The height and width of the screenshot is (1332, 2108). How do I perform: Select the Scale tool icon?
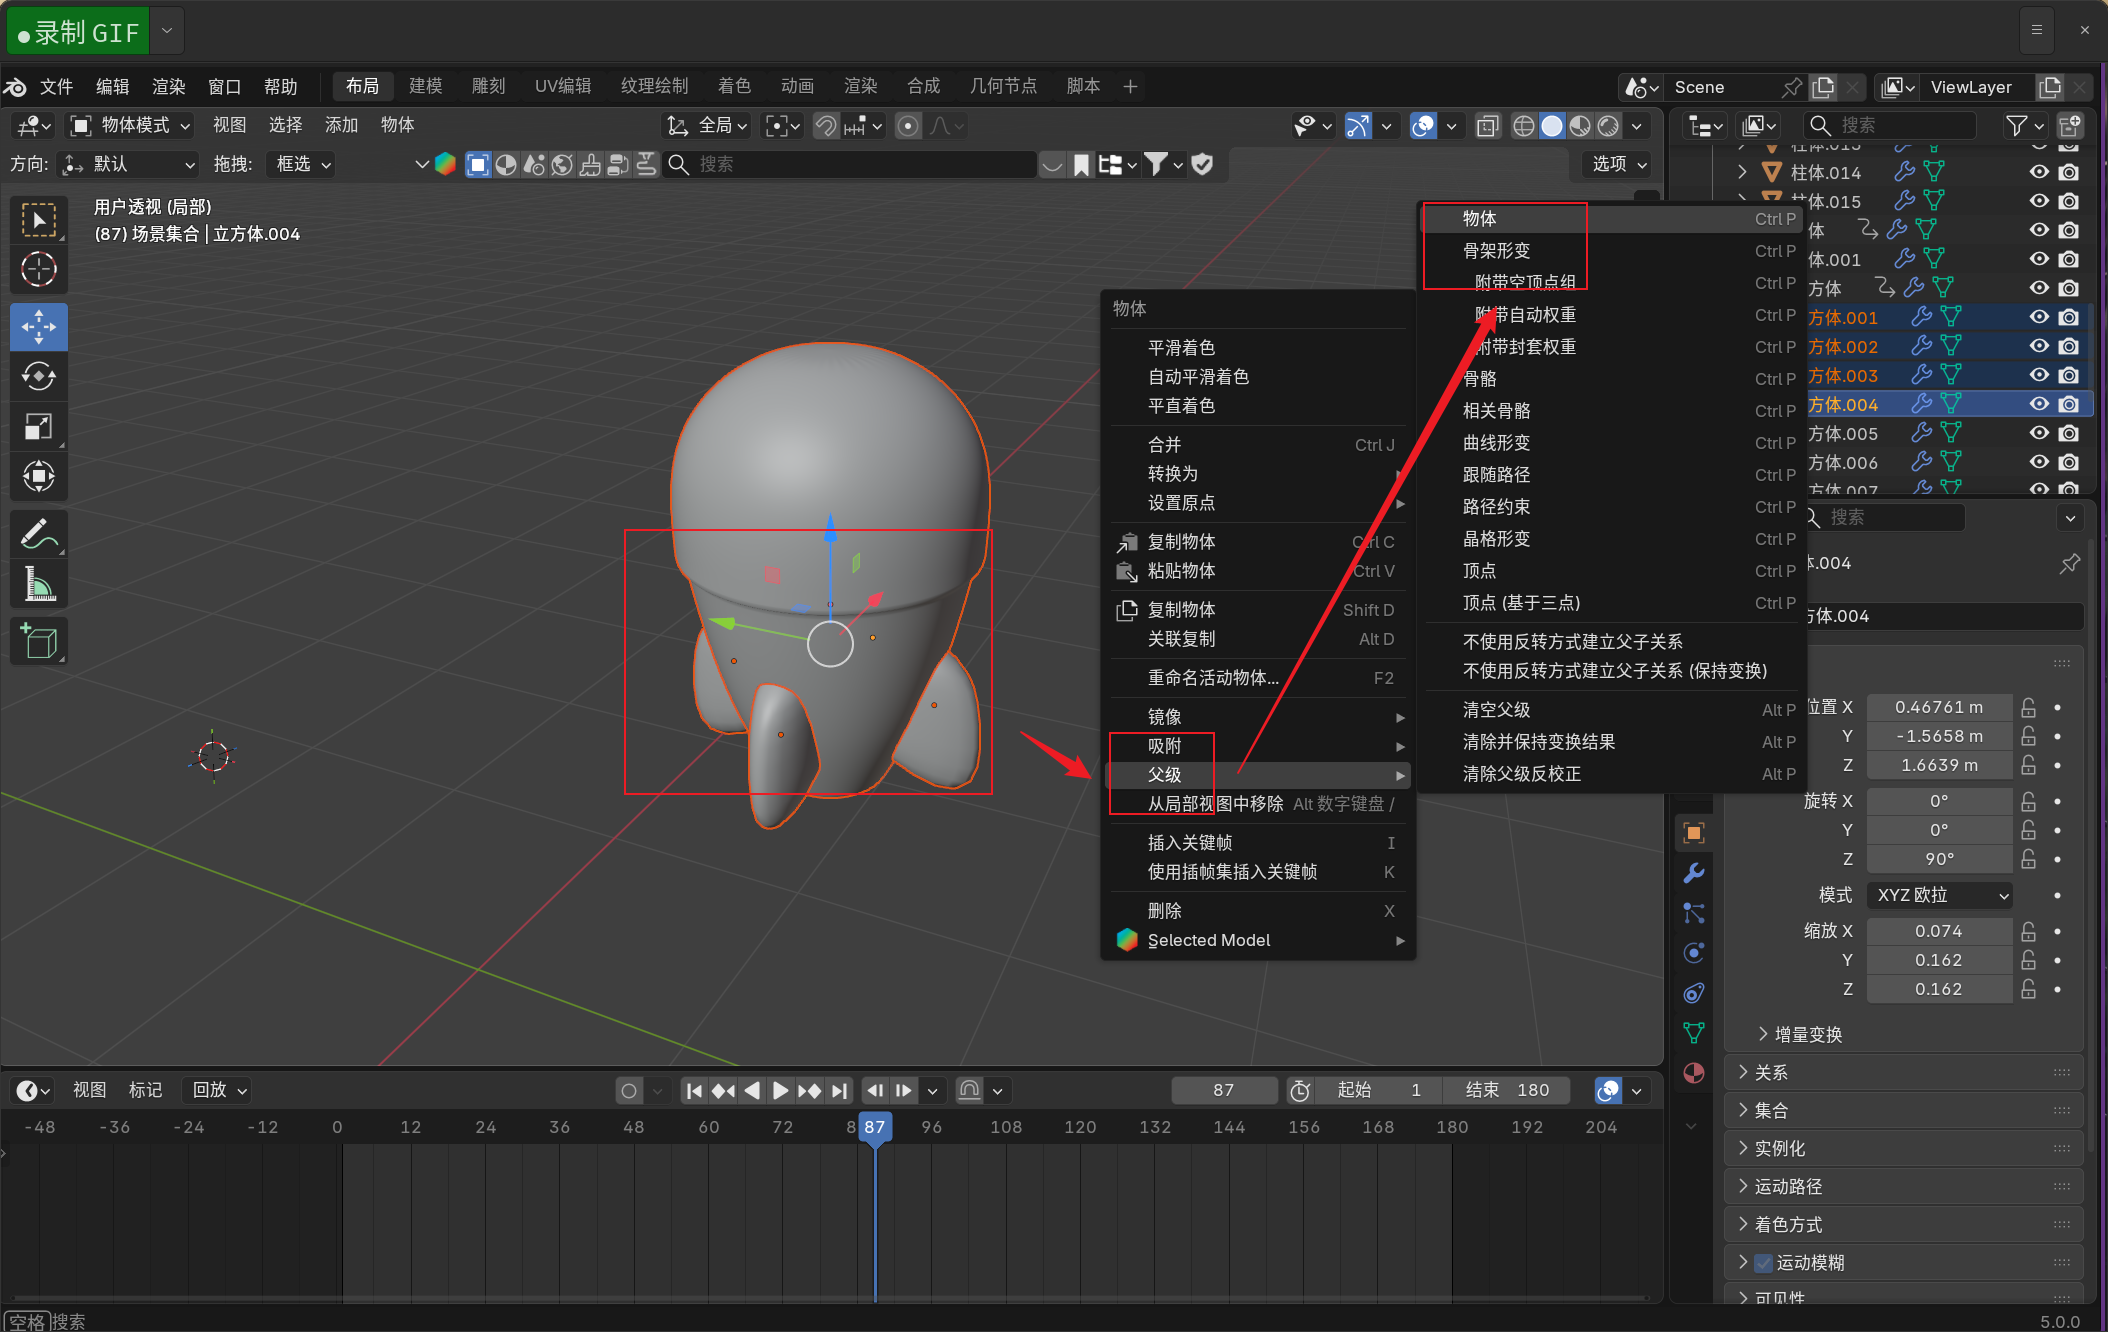(39, 427)
